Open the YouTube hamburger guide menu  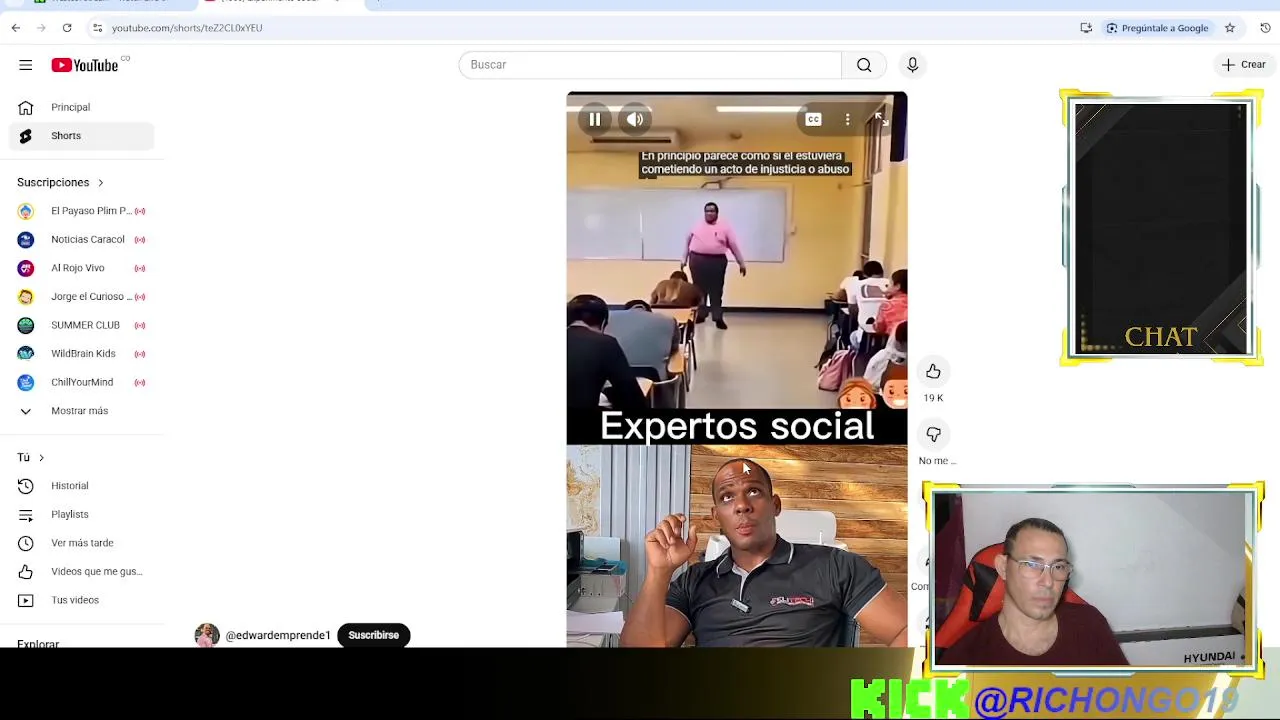pyautogui.click(x=25, y=65)
